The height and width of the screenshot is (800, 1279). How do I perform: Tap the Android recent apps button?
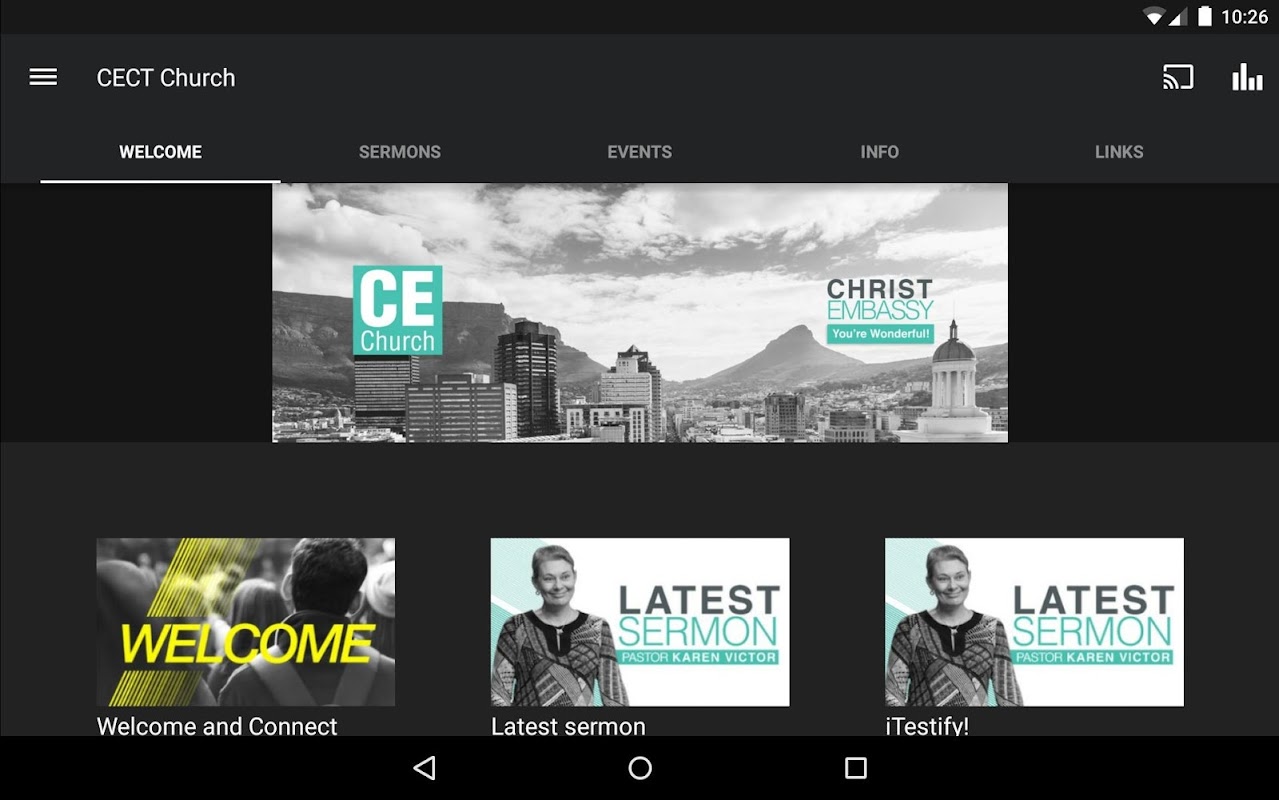click(x=855, y=768)
